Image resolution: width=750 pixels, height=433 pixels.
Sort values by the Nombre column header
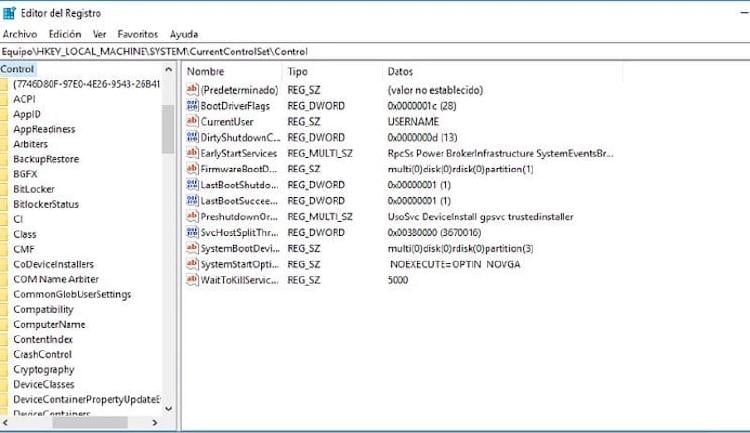click(x=206, y=72)
